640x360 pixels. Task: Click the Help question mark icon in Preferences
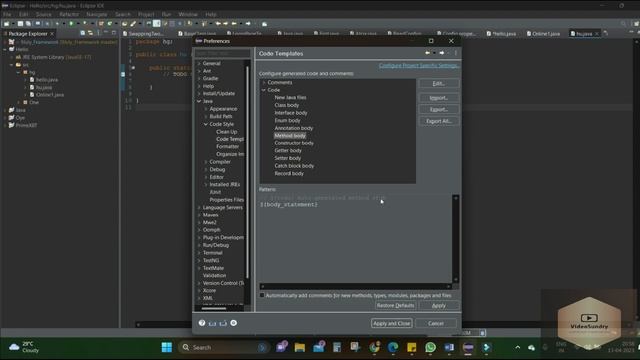click(x=202, y=323)
